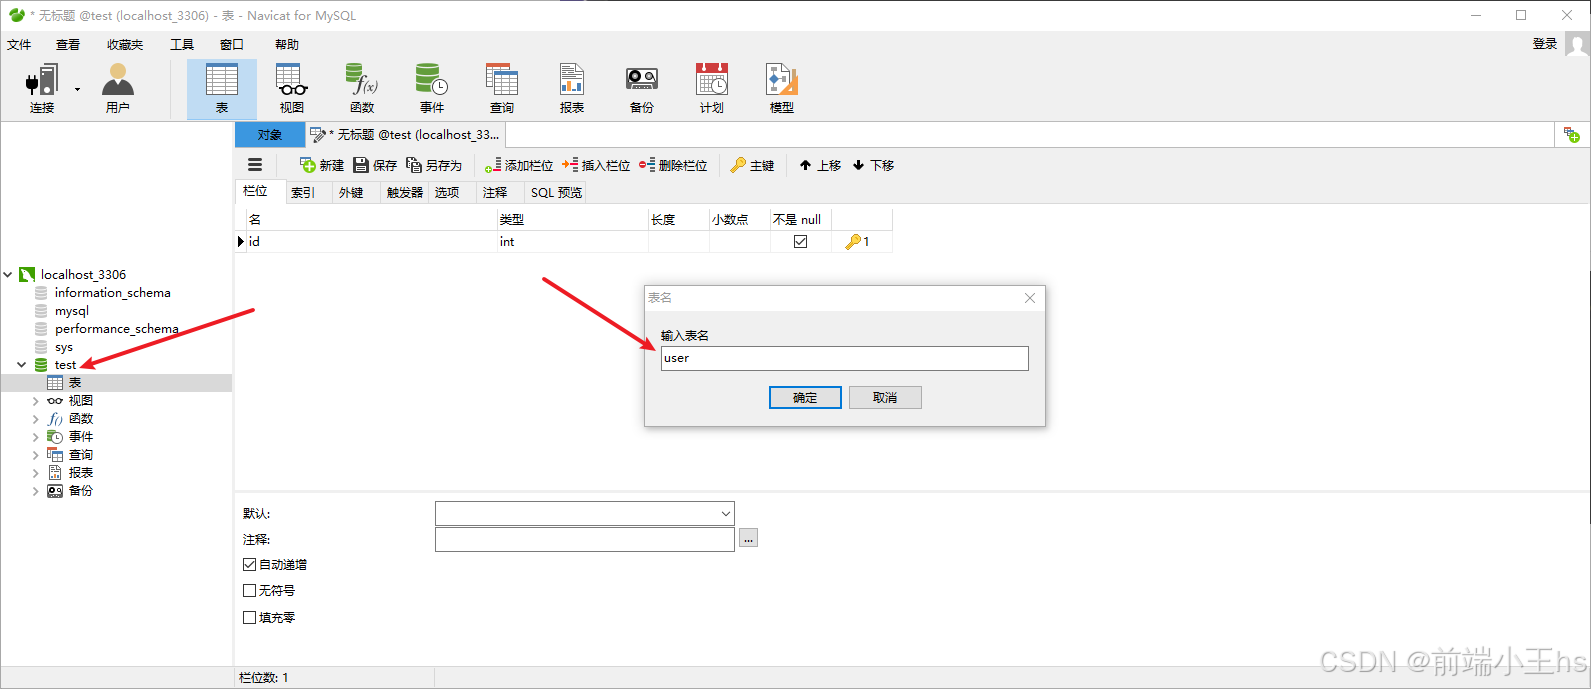Open the 查看 menu
Viewport: 1591px width, 689px height.
tap(68, 45)
